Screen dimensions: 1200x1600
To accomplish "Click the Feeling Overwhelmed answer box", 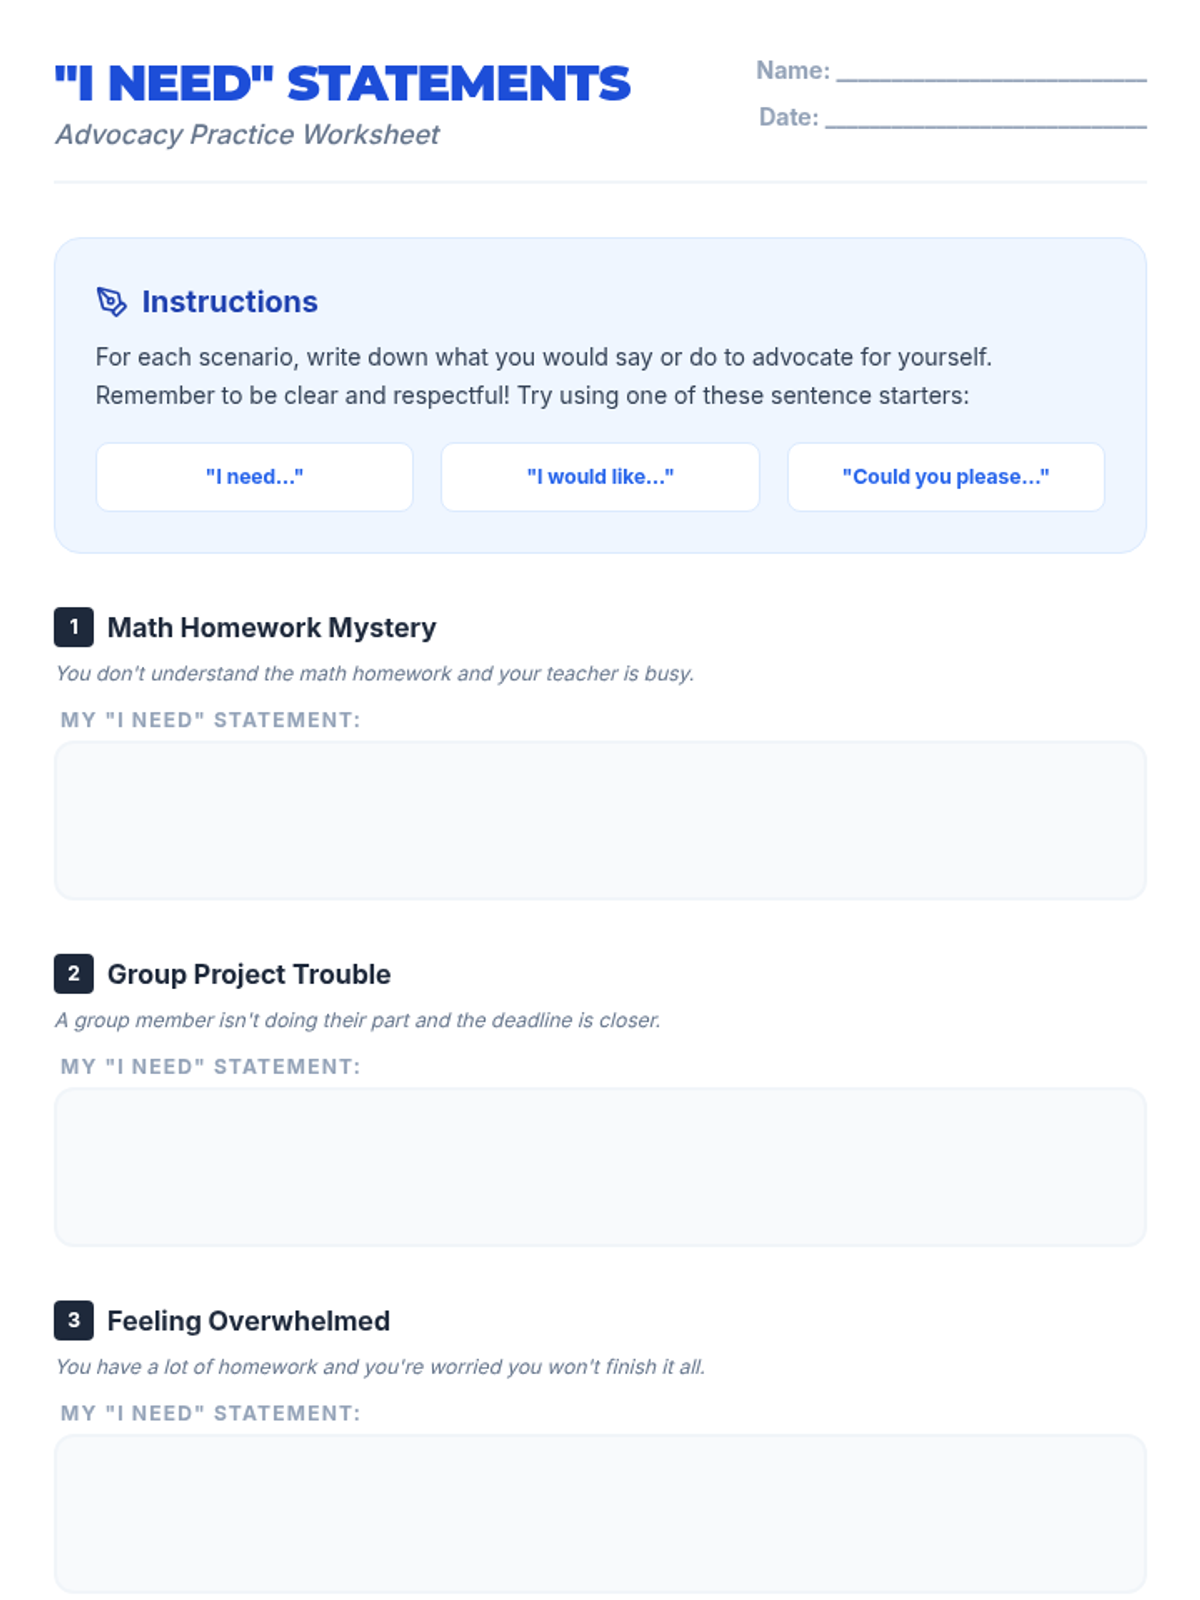I will [x=600, y=1513].
